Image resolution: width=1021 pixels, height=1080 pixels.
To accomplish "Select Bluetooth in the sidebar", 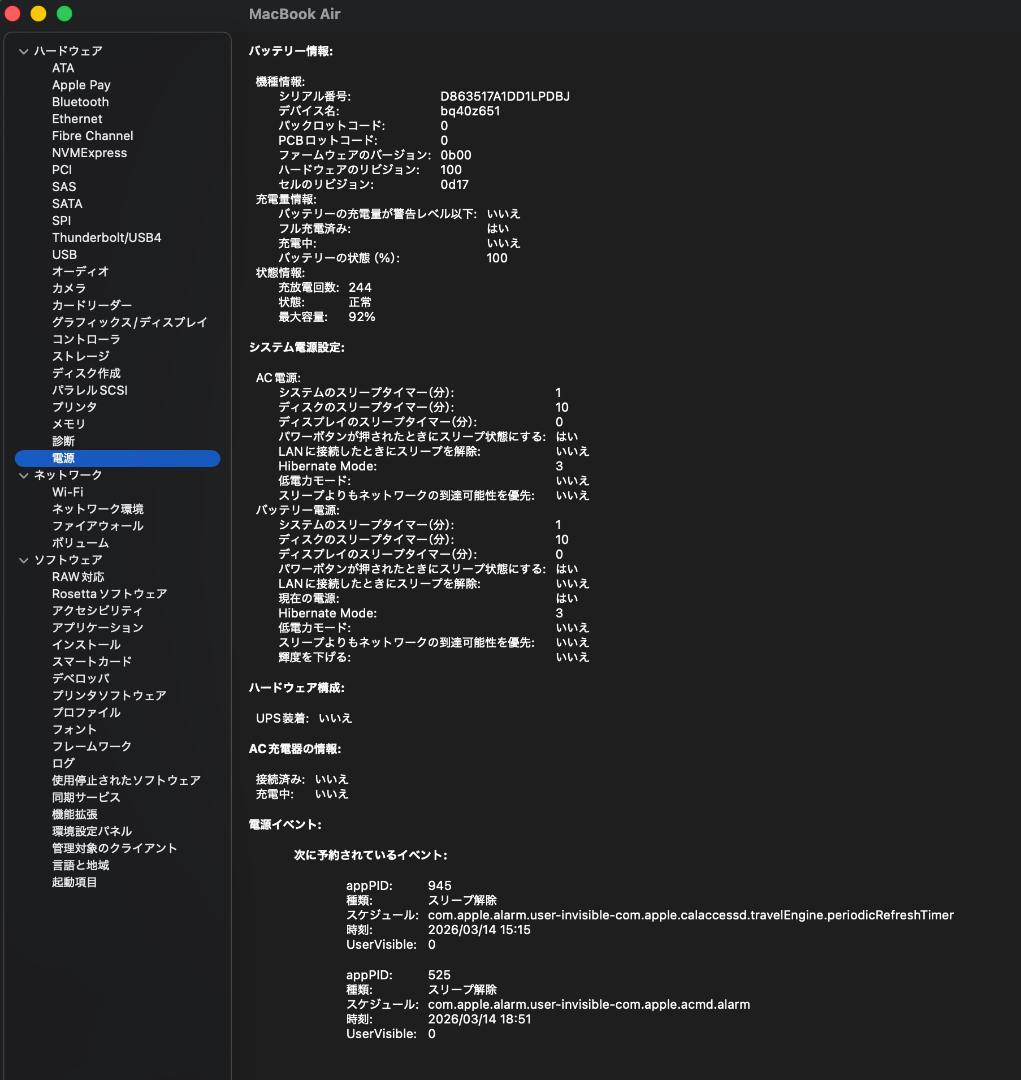I will pos(80,102).
